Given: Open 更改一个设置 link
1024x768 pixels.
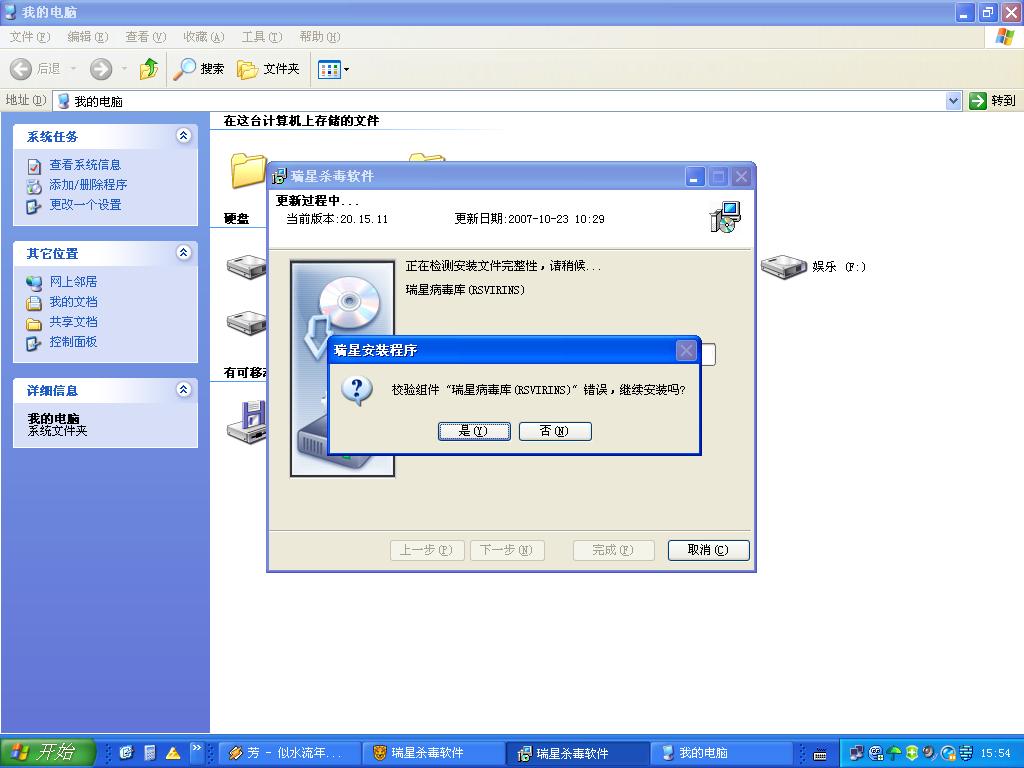Looking at the screenshot, I should tap(86, 204).
